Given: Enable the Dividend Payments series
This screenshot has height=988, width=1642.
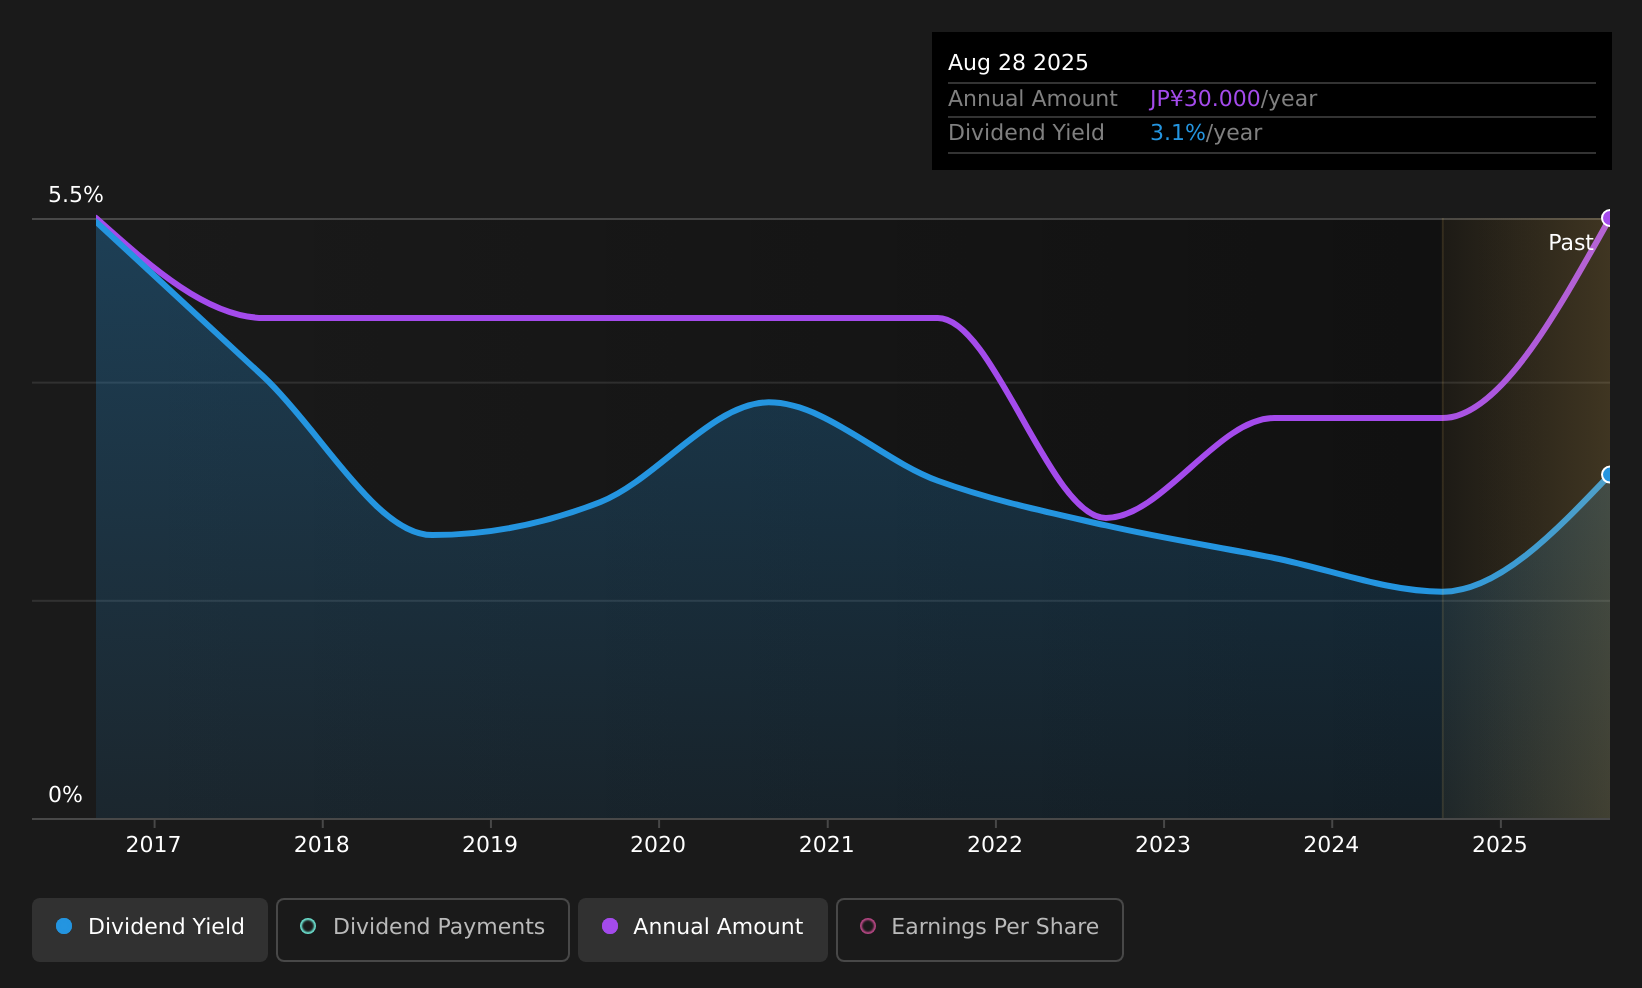Looking at the screenshot, I should (x=423, y=929).
